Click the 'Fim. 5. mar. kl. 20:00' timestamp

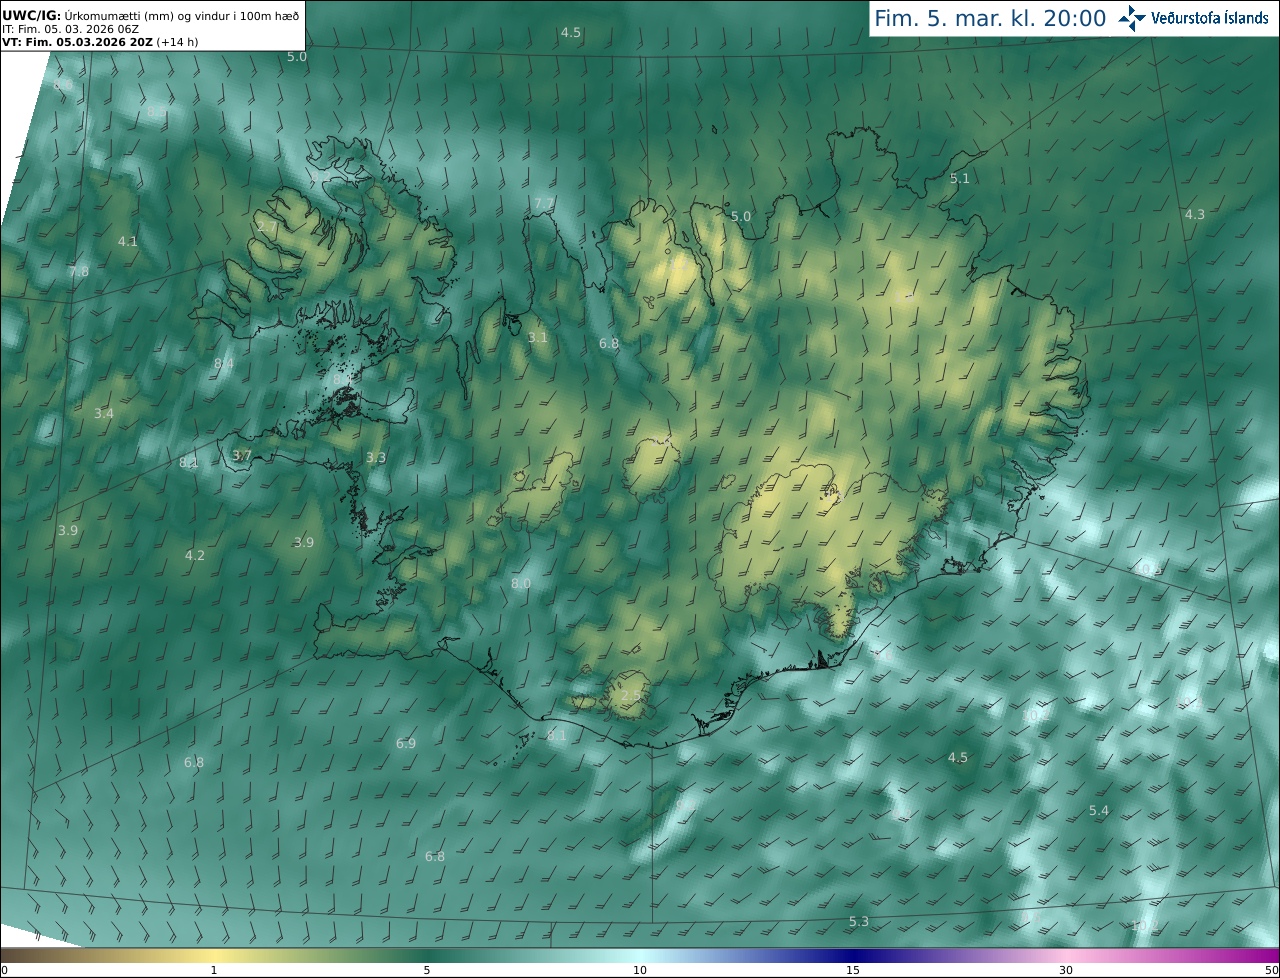(x=990, y=18)
